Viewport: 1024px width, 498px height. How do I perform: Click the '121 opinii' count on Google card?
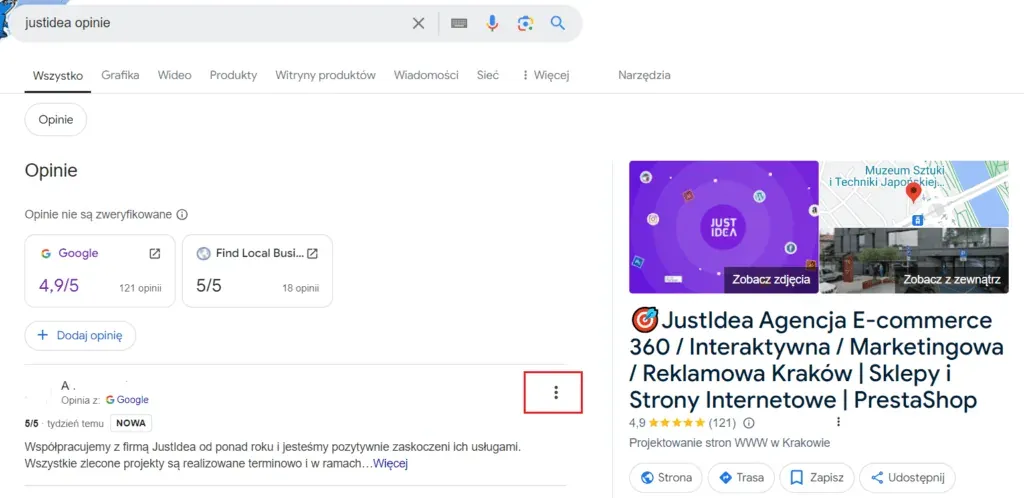(140, 288)
